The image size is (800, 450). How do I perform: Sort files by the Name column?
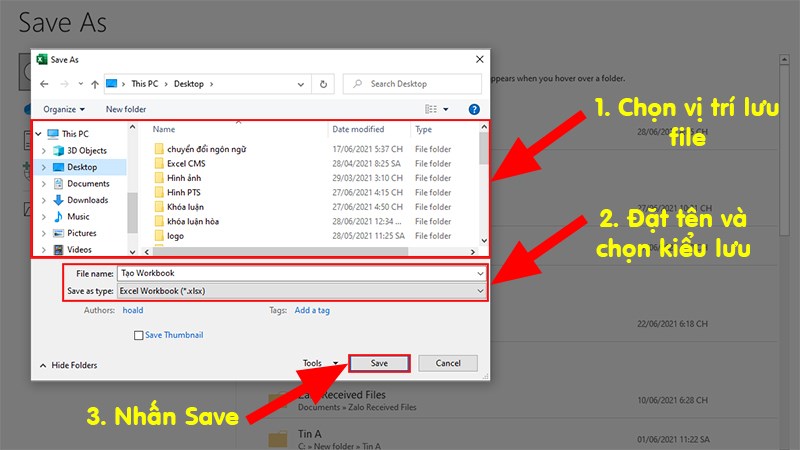tap(163, 130)
